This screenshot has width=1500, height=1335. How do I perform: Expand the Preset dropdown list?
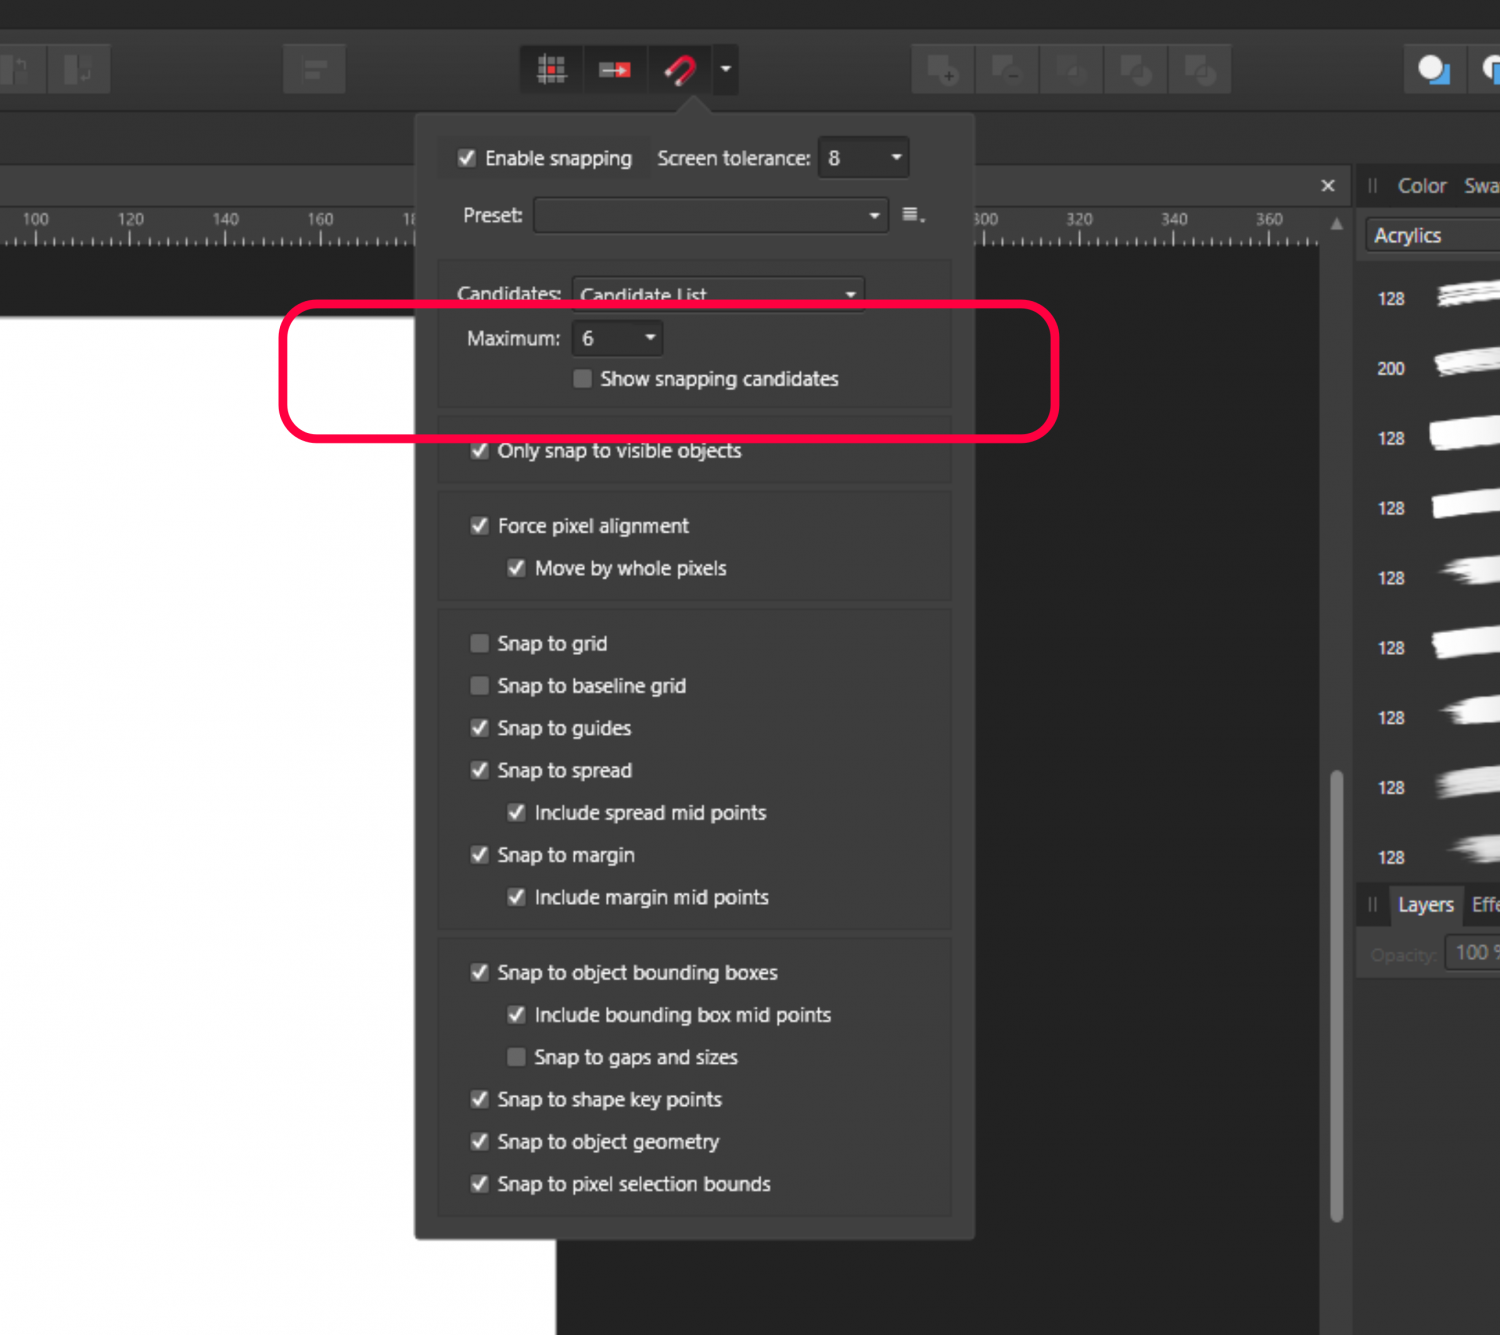coord(873,215)
